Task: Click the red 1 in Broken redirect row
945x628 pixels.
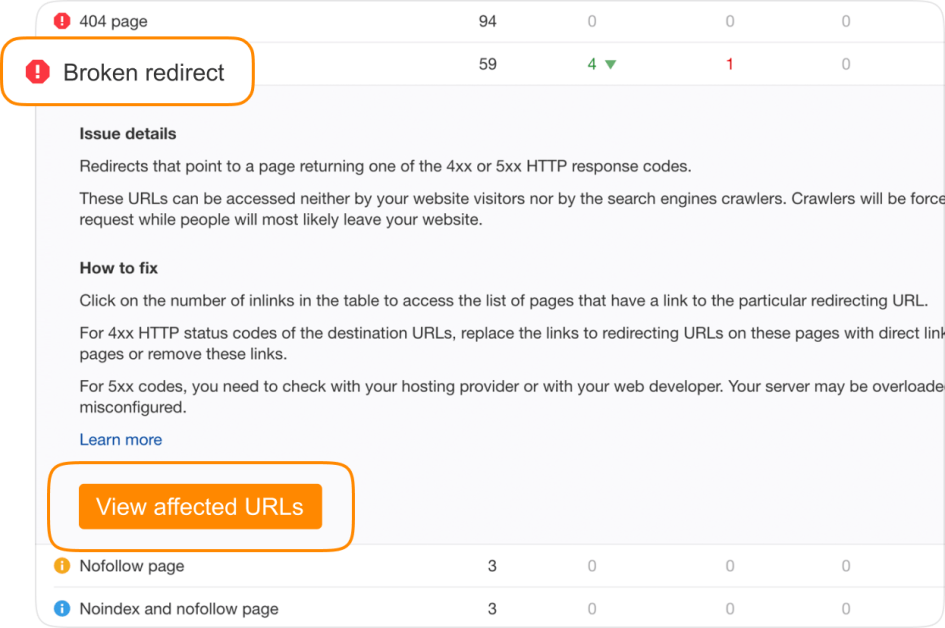Action: [x=729, y=64]
